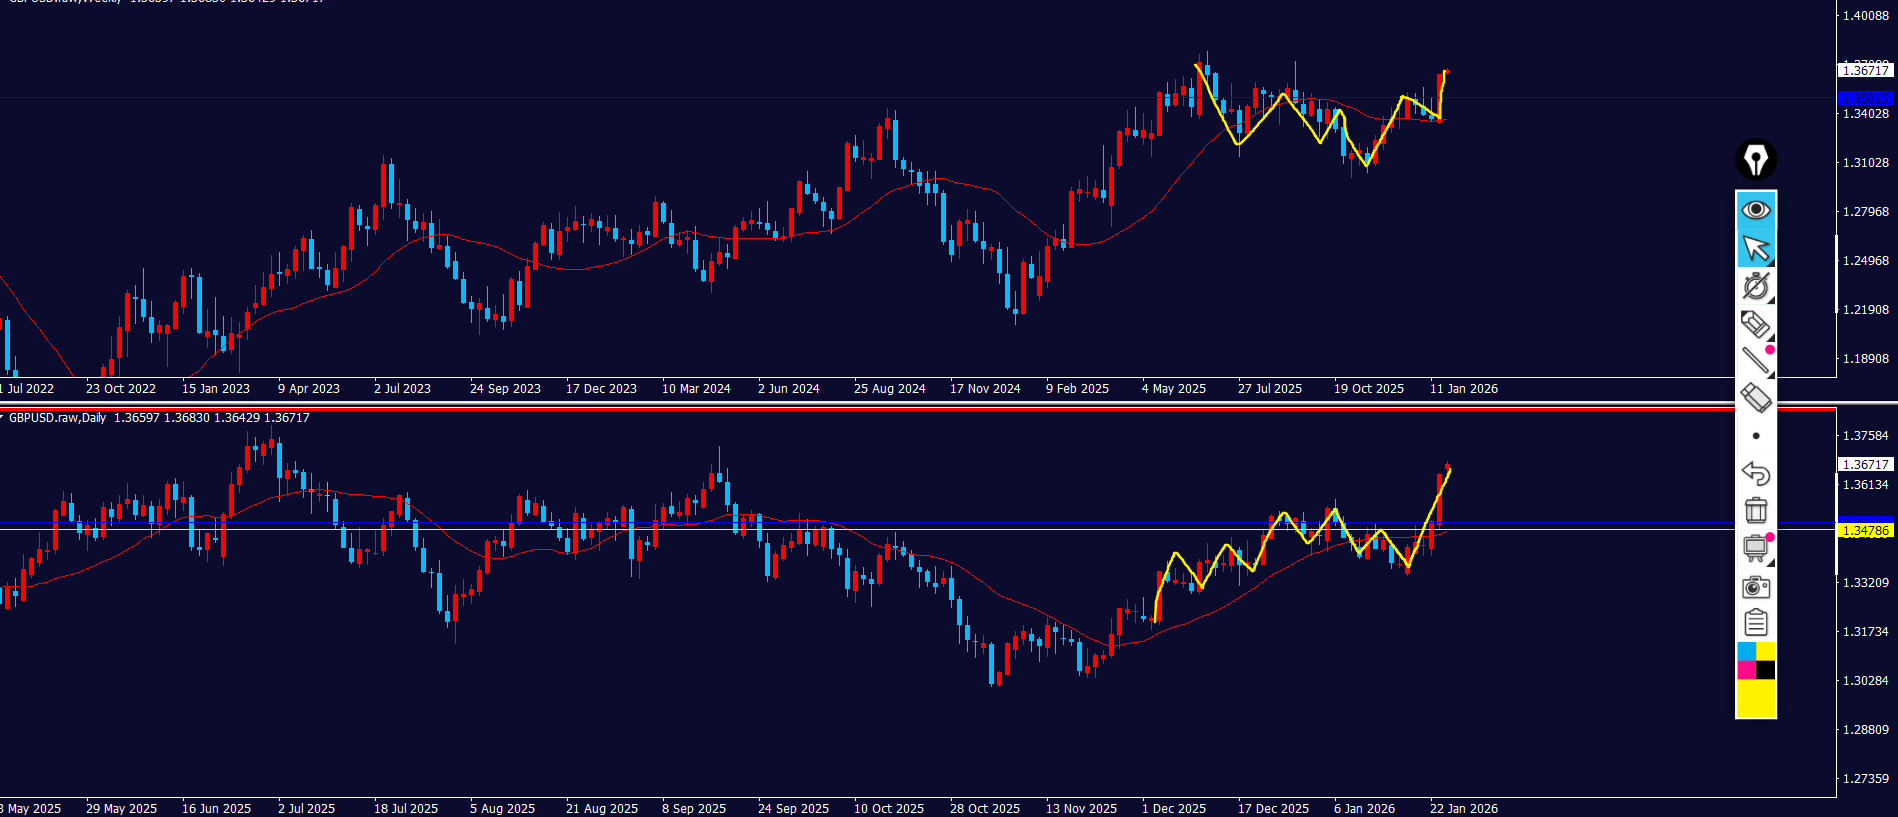The height and width of the screenshot is (817, 1898).
Task: Open the line tool options
Action: (1755, 361)
